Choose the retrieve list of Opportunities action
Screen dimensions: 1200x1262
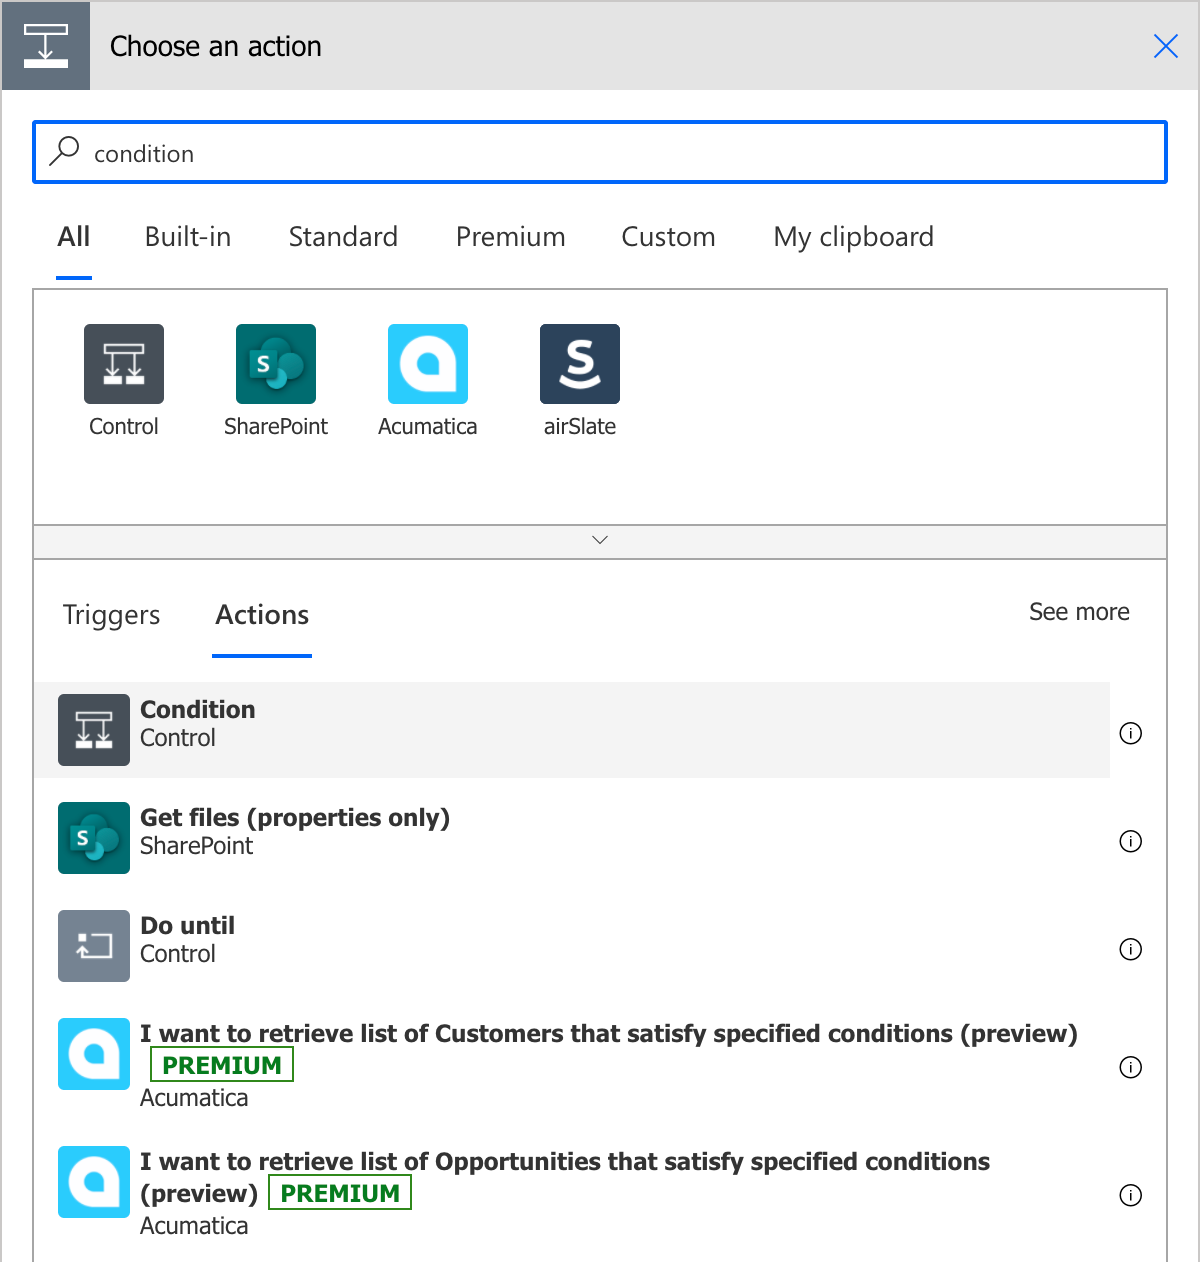click(572, 1193)
